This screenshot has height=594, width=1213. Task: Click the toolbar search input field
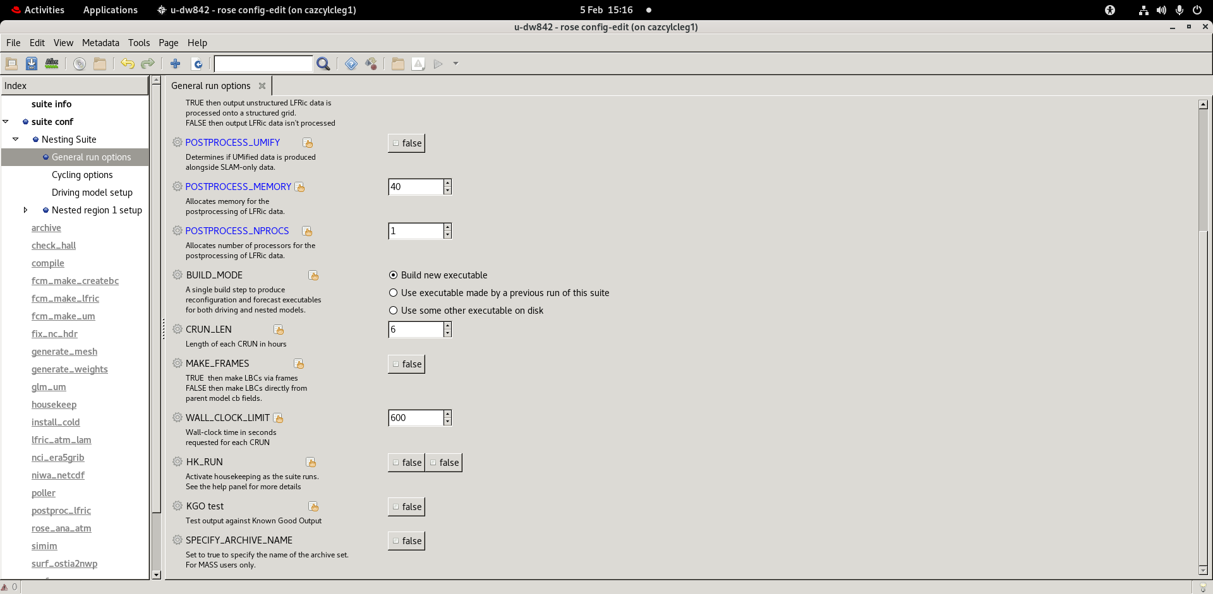click(x=263, y=64)
